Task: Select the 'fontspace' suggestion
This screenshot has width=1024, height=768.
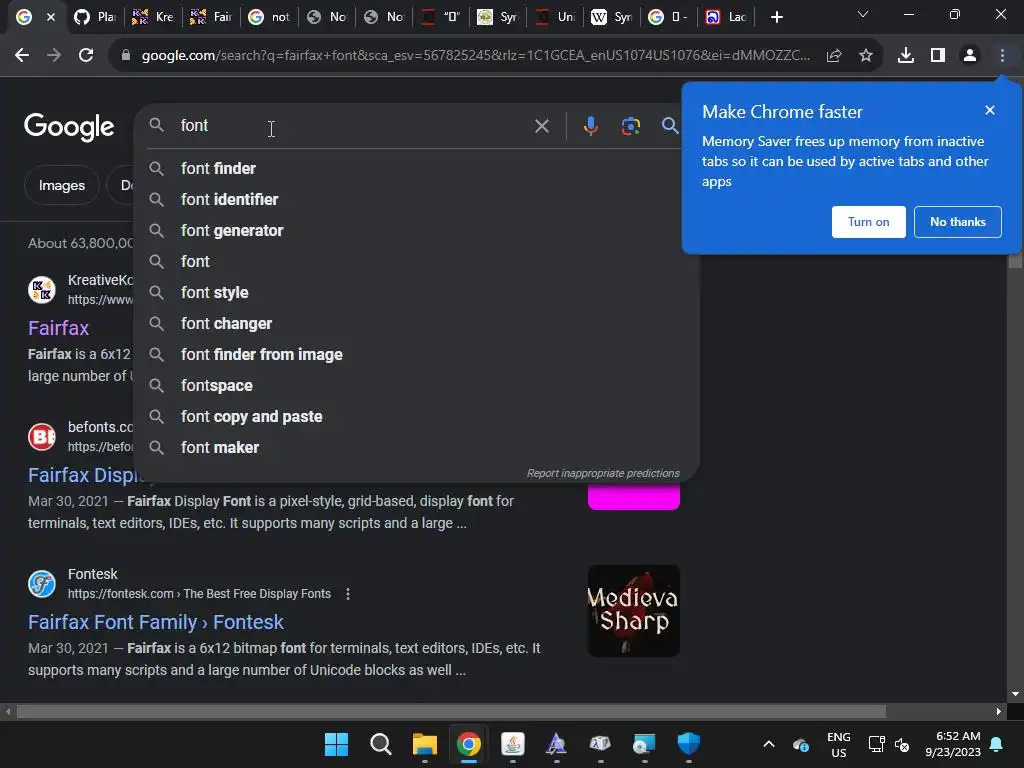Action: click(x=416, y=385)
